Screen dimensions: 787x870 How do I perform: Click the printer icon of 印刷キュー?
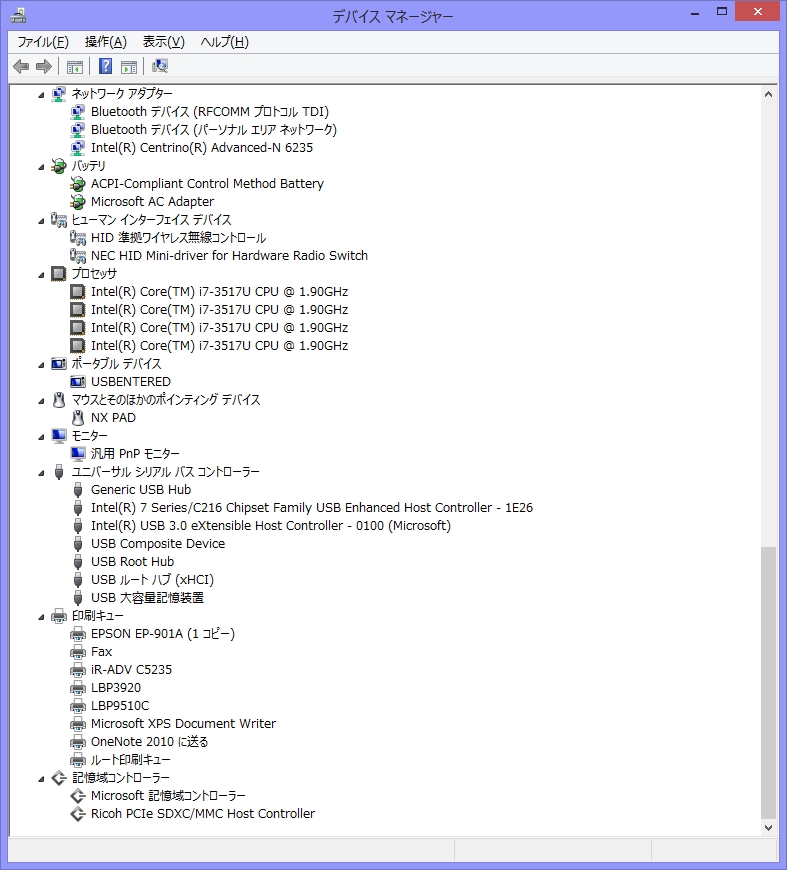coord(58,616)
